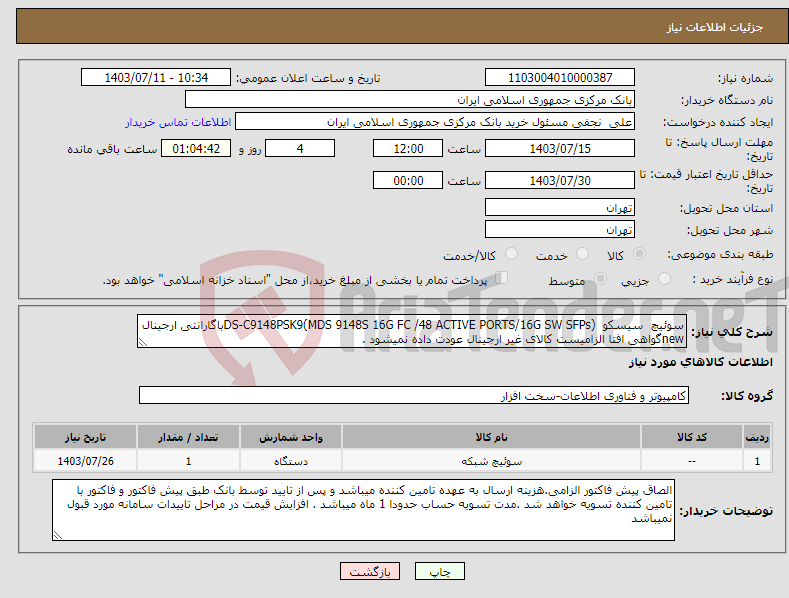
Task: Click the response deadline date 1403/07/15
Action: 560,148
